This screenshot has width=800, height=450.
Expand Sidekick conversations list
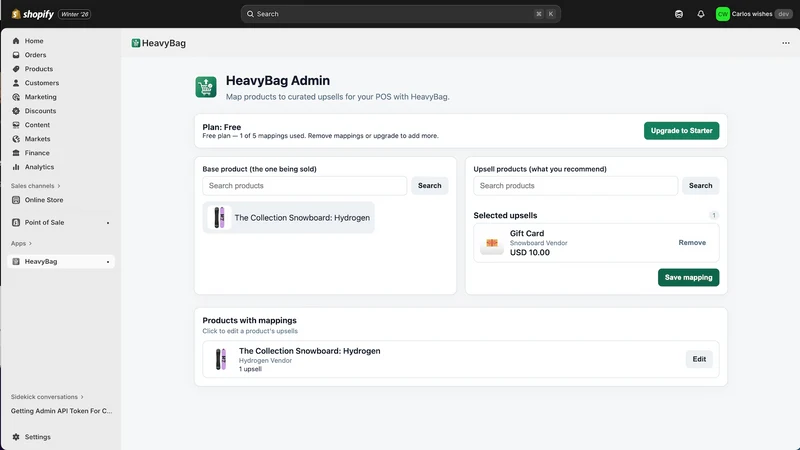point(47,396)
